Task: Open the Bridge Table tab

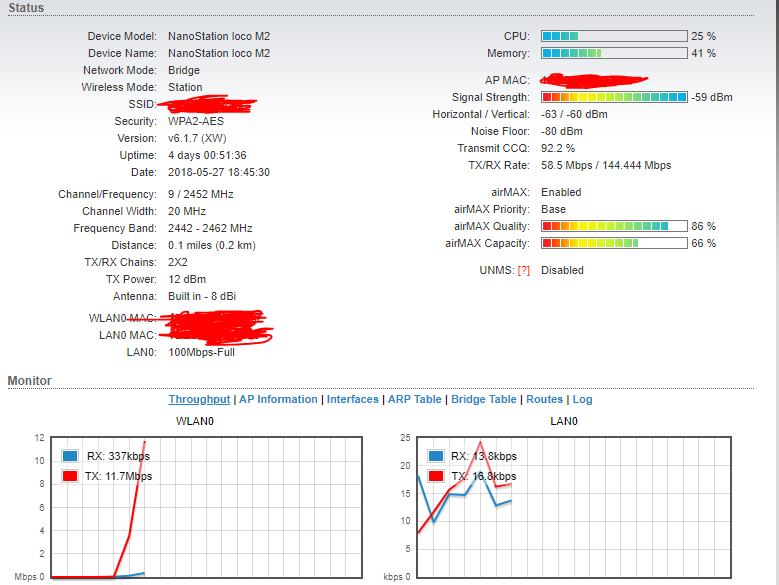Action: [484, 399]
